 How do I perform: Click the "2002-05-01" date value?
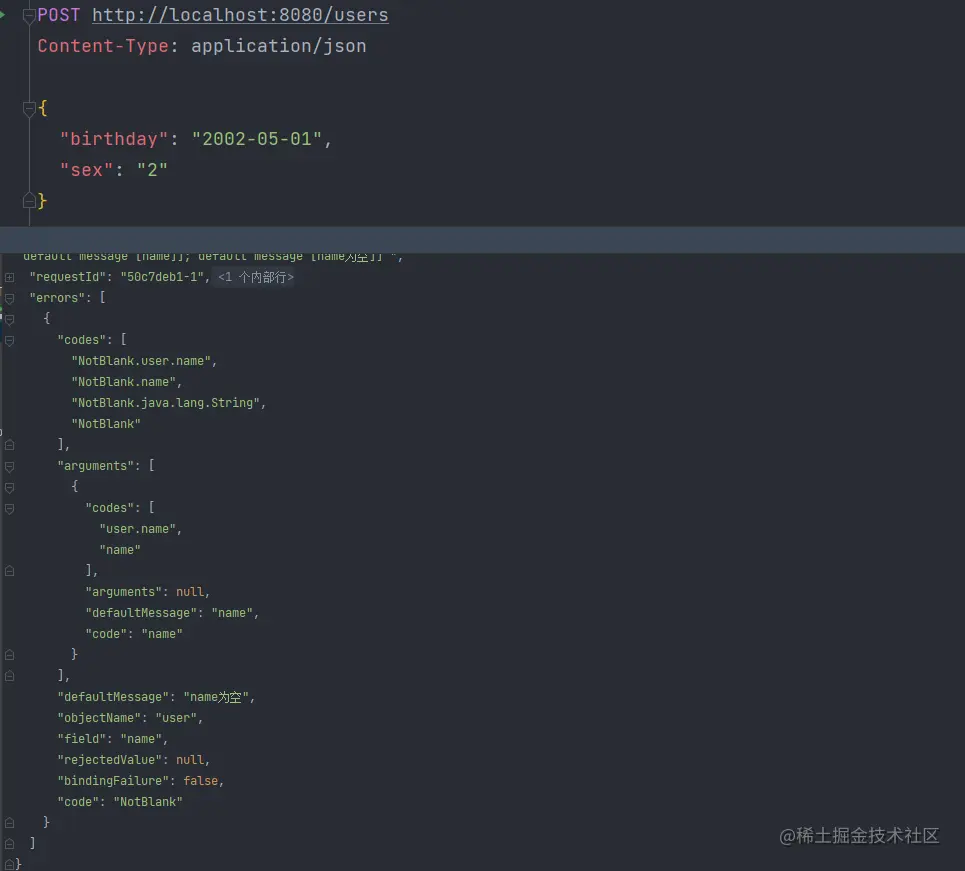pyautogui.click(x=257, y=139)
